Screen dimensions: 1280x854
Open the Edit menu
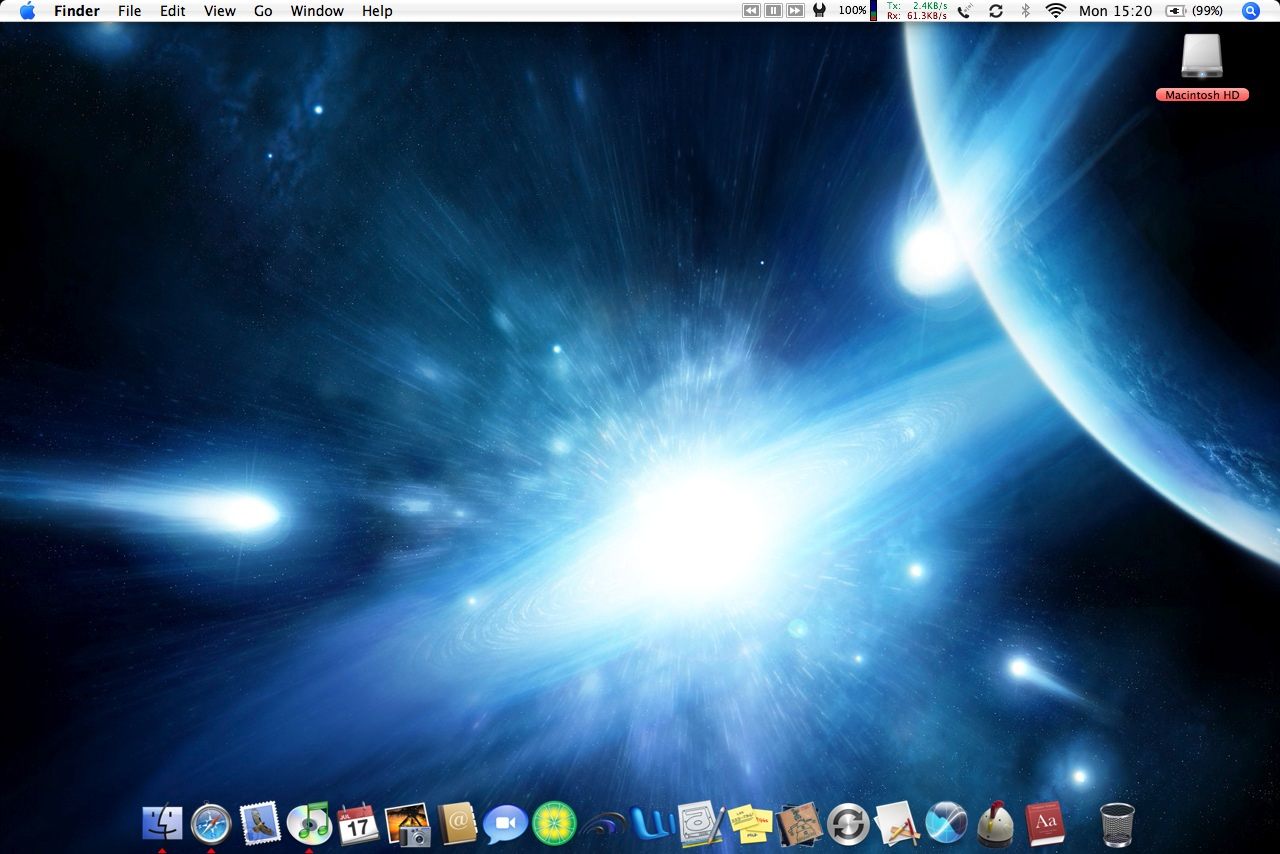click(173, 11)
